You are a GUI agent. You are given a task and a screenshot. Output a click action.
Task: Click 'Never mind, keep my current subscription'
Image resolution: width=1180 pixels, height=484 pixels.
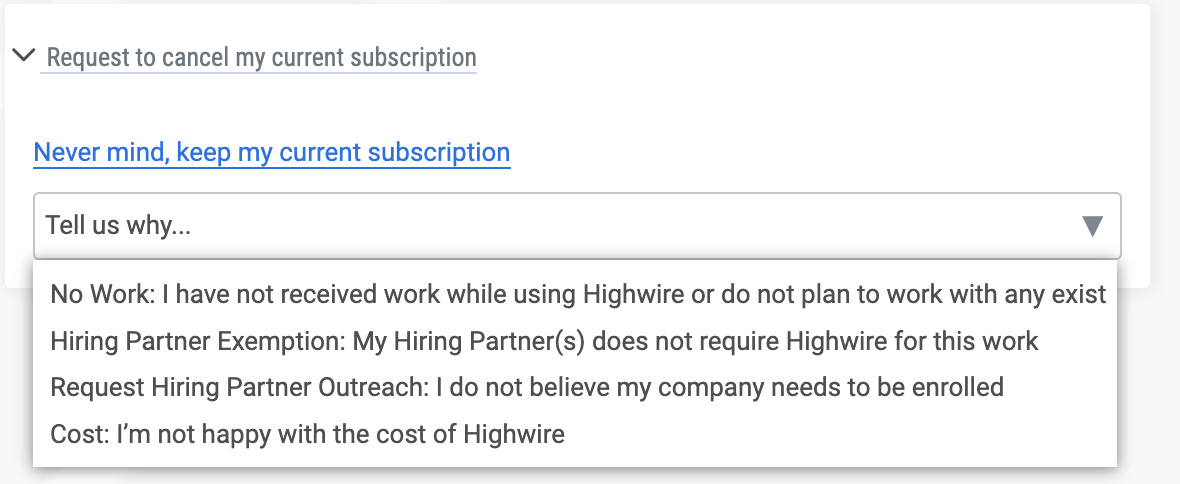click(x=272, y=153)
